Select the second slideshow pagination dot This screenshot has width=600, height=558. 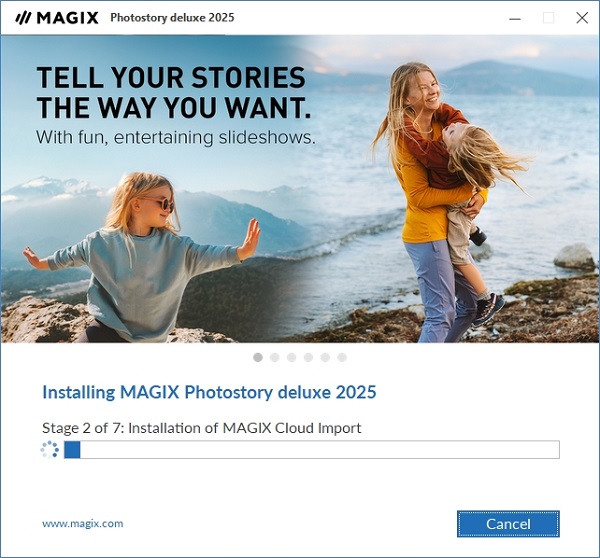[275, 357]
